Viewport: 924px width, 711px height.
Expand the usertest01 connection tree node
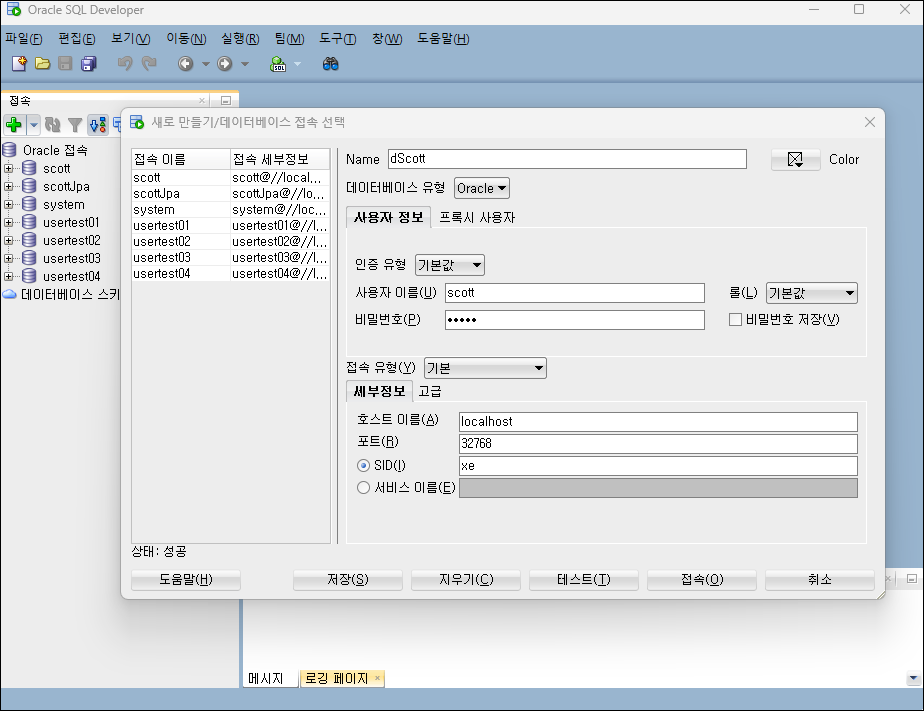click(x=8, y=223)
